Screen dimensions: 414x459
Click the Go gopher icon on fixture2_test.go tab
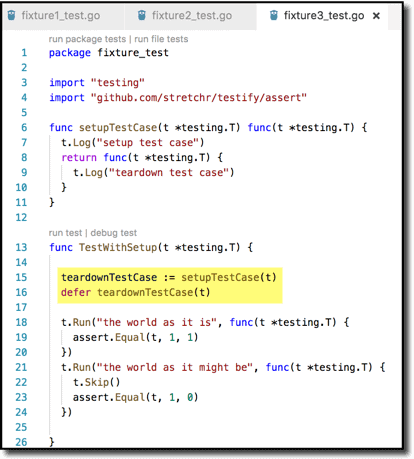(x=142, y=15)
